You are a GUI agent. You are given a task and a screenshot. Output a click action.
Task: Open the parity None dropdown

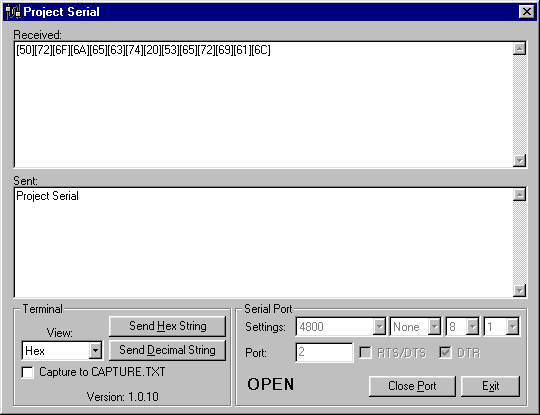[x=434, y=326]
